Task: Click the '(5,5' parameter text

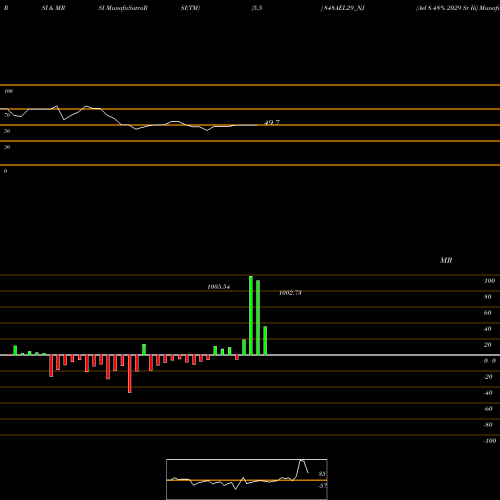Action: point(257,8)
